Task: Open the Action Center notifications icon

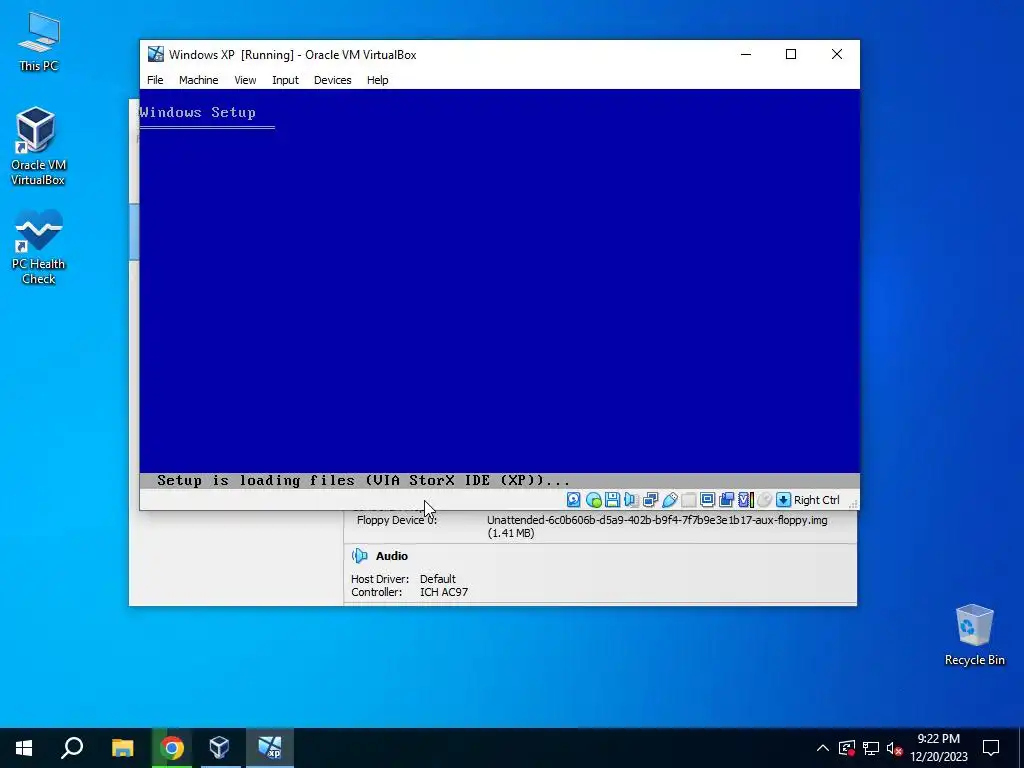Action: 991,748
